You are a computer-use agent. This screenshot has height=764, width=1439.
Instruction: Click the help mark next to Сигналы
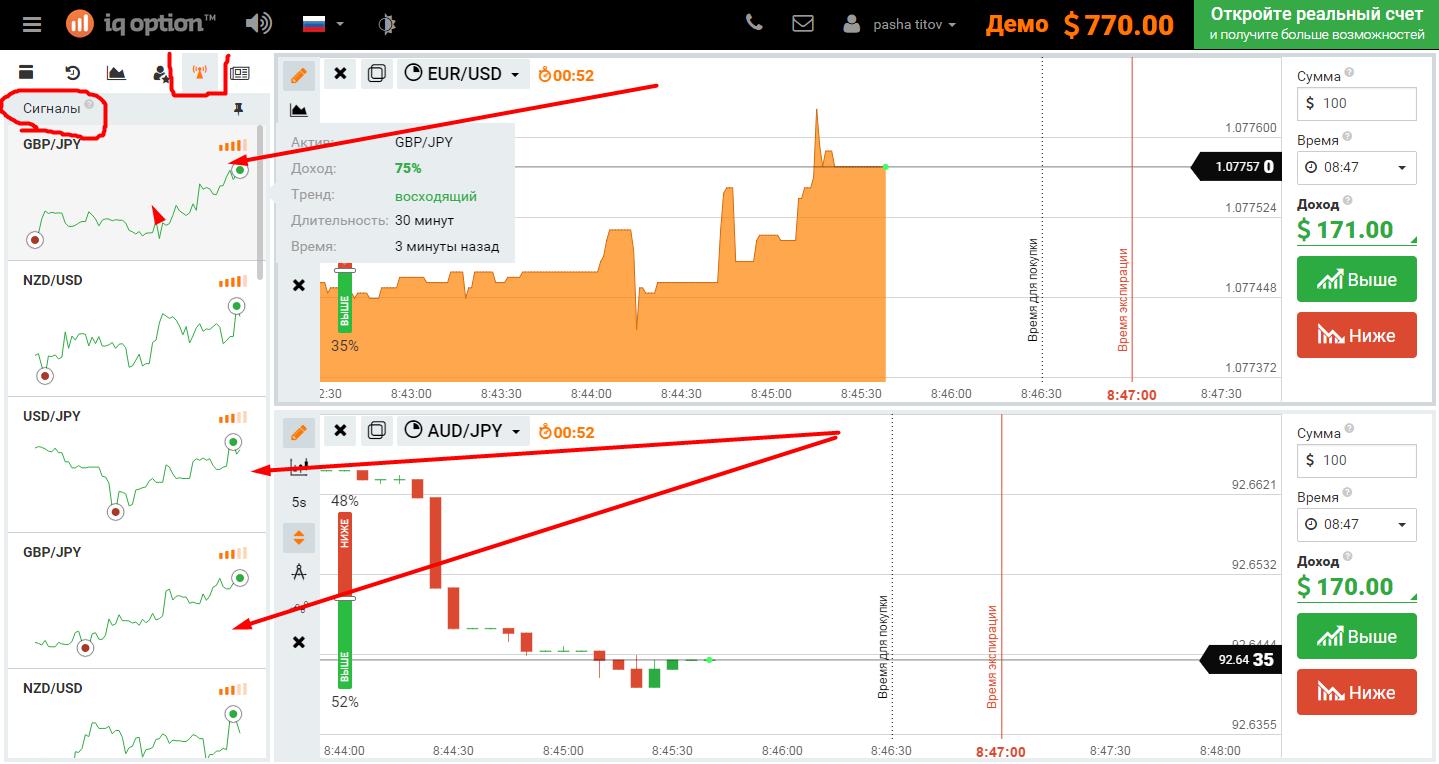[89, 104]
